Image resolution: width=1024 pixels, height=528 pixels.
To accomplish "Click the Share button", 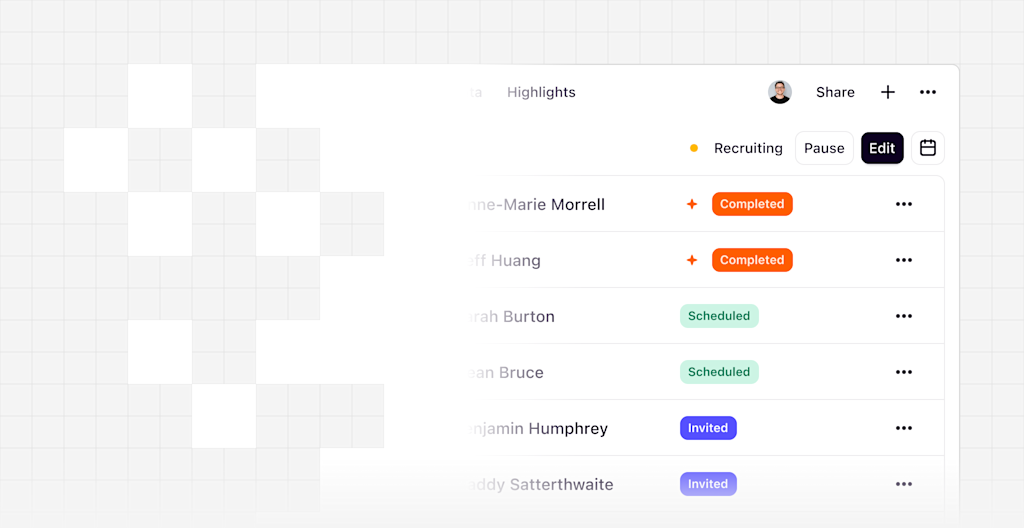I will (835, 92).
